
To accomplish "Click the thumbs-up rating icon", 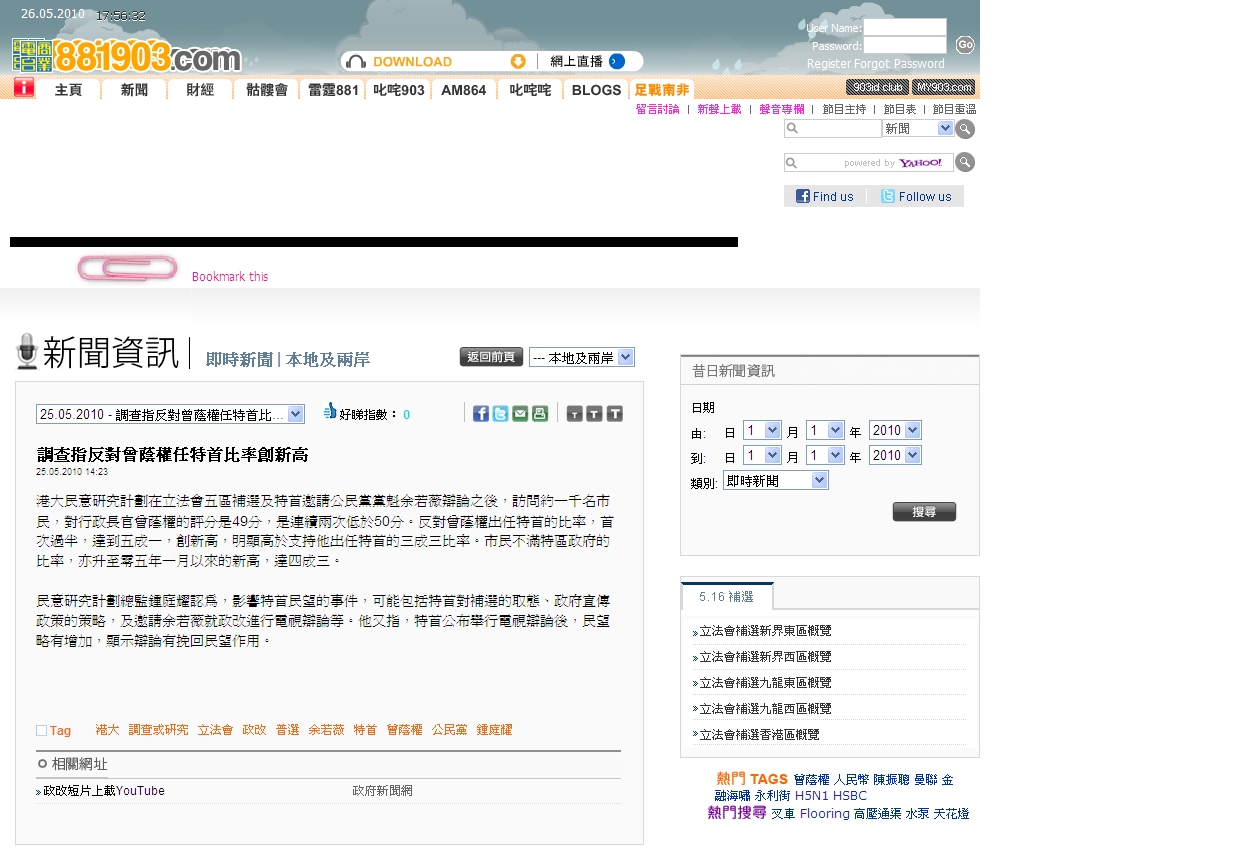I will [330, 411].
